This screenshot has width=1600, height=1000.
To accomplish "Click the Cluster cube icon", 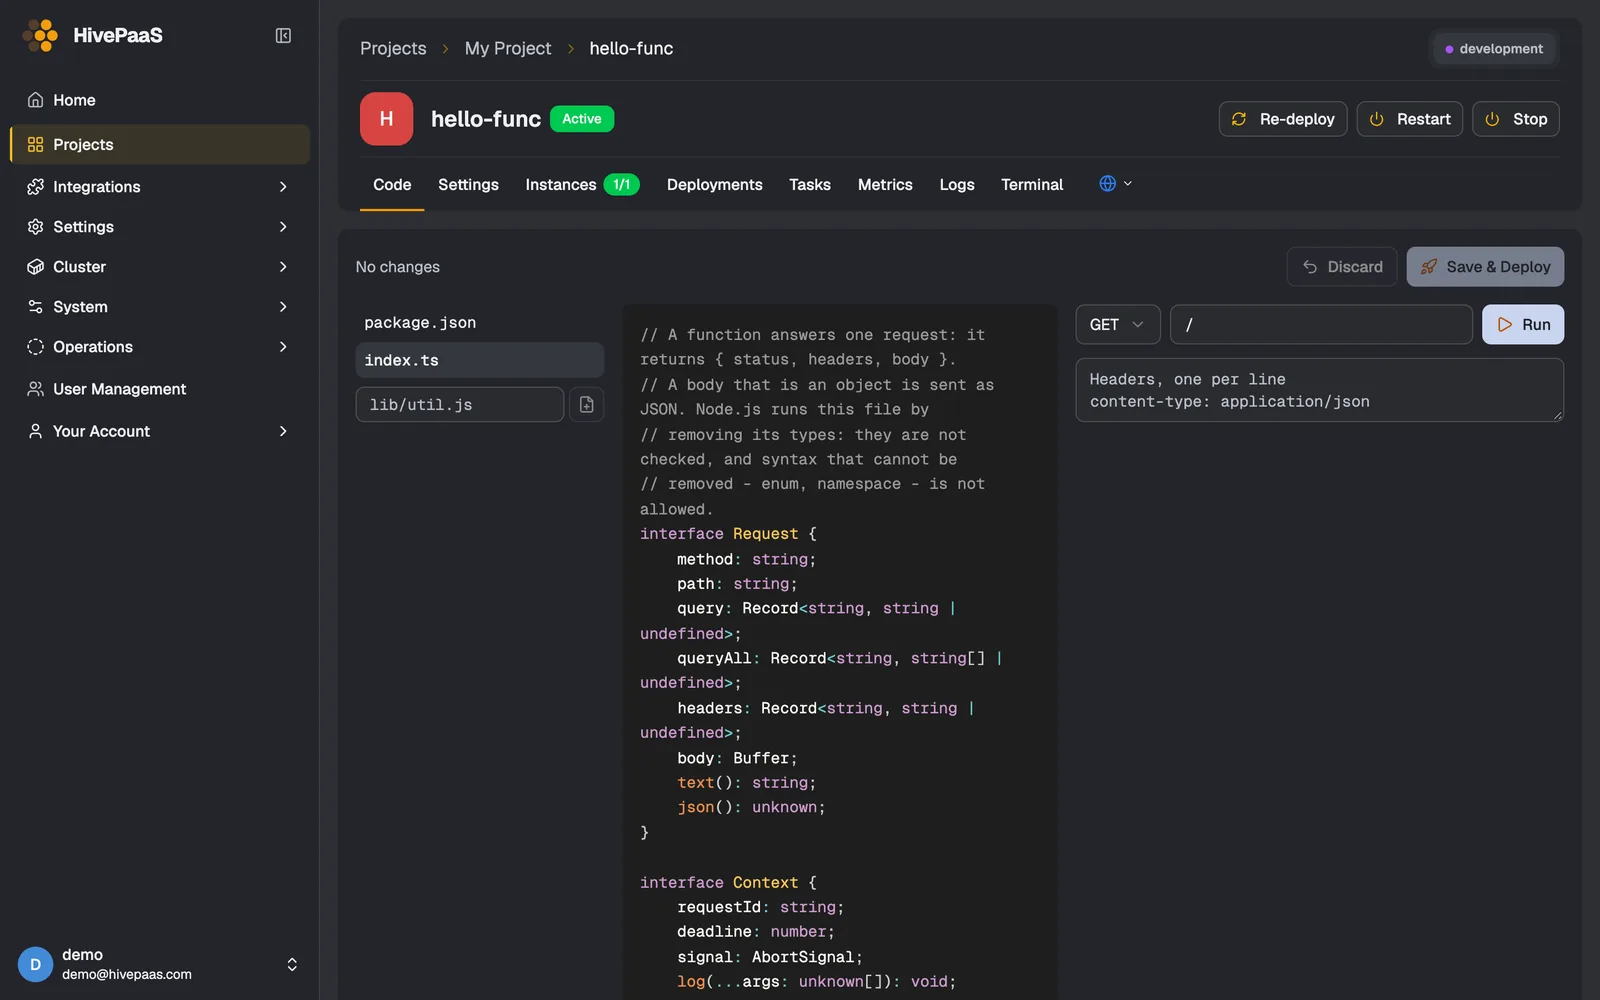I will click(x=35, y=267).
